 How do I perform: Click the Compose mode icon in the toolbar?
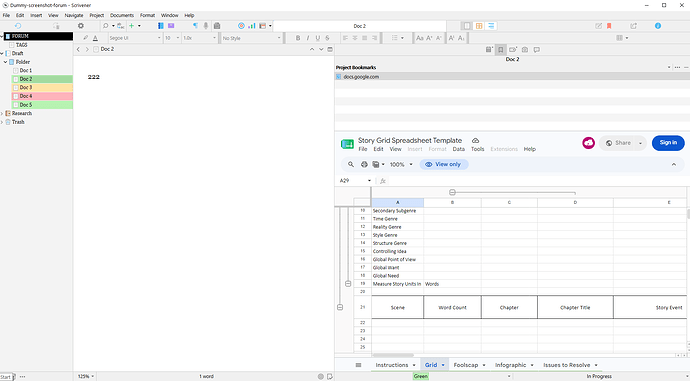click(171, 26)
